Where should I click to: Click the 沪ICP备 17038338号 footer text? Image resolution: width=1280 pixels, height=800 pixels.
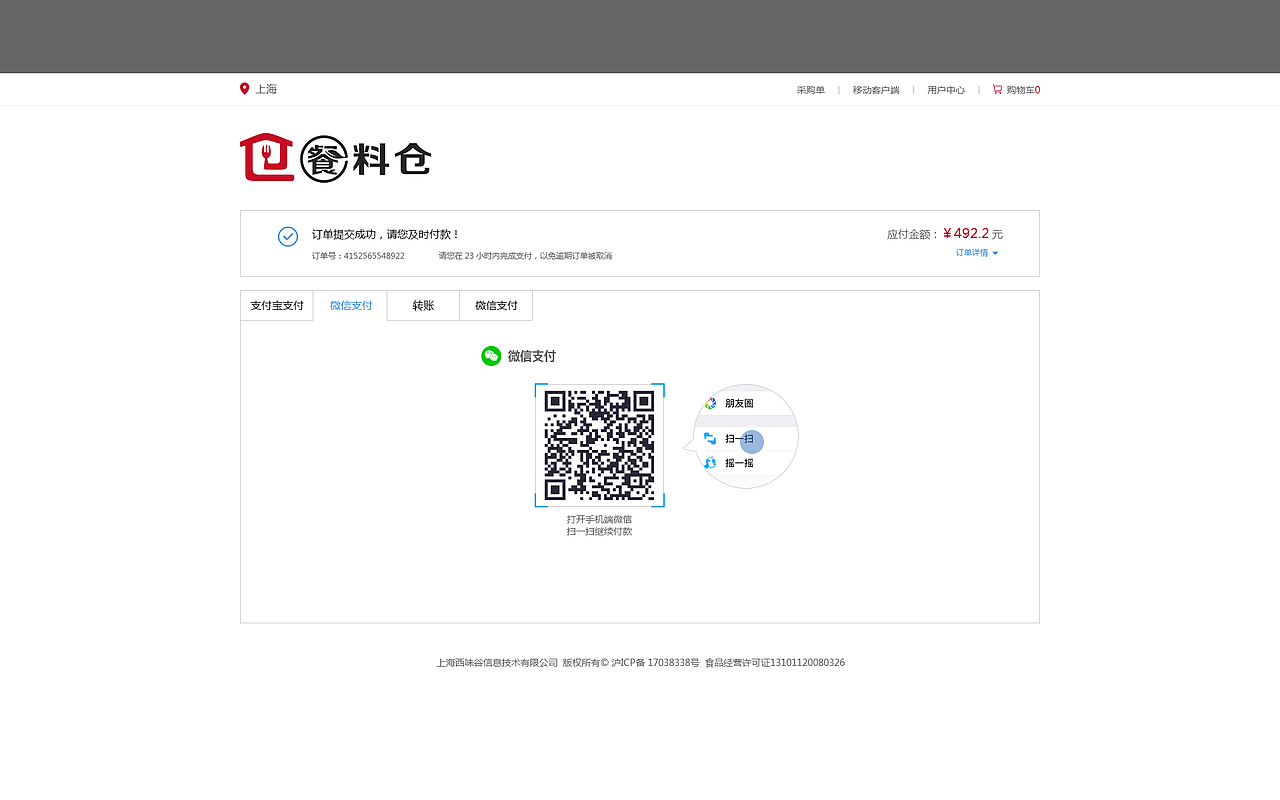click(656, 662)
